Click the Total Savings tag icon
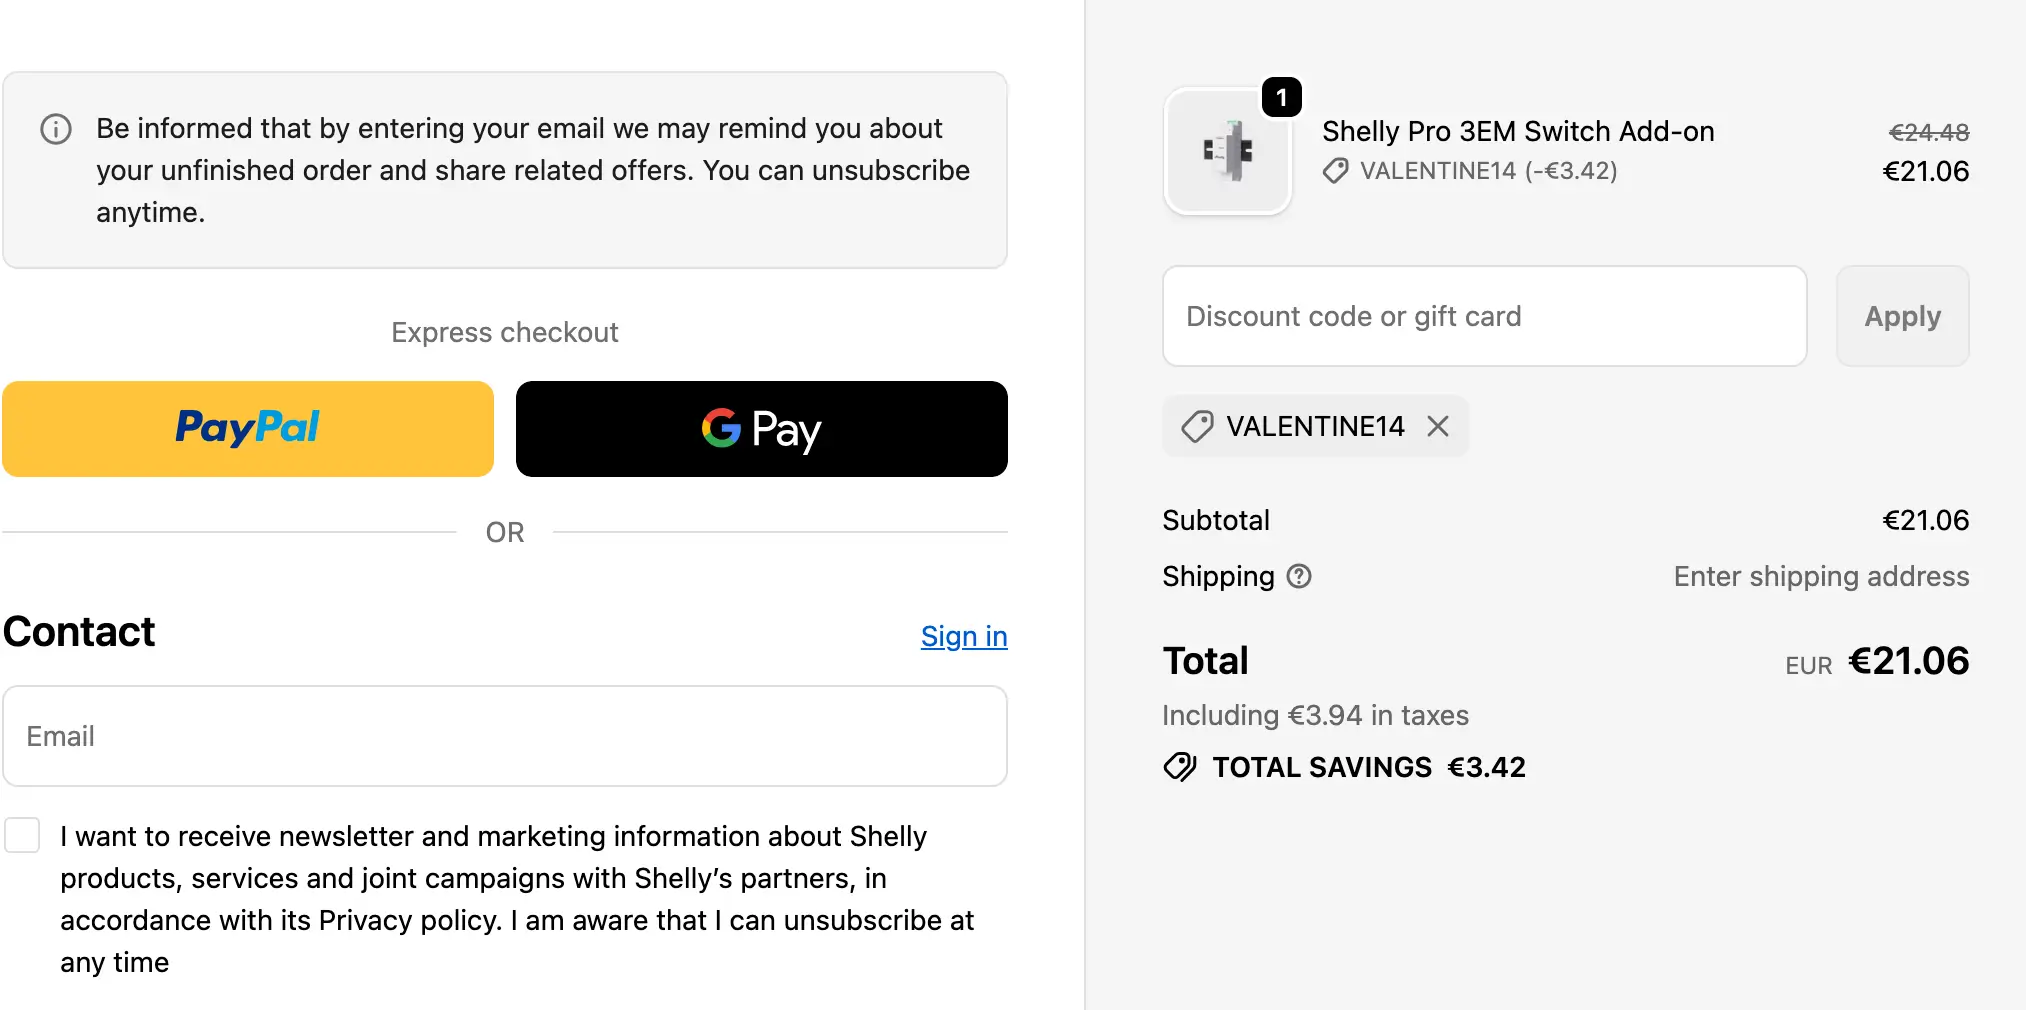 (1180, 767)
